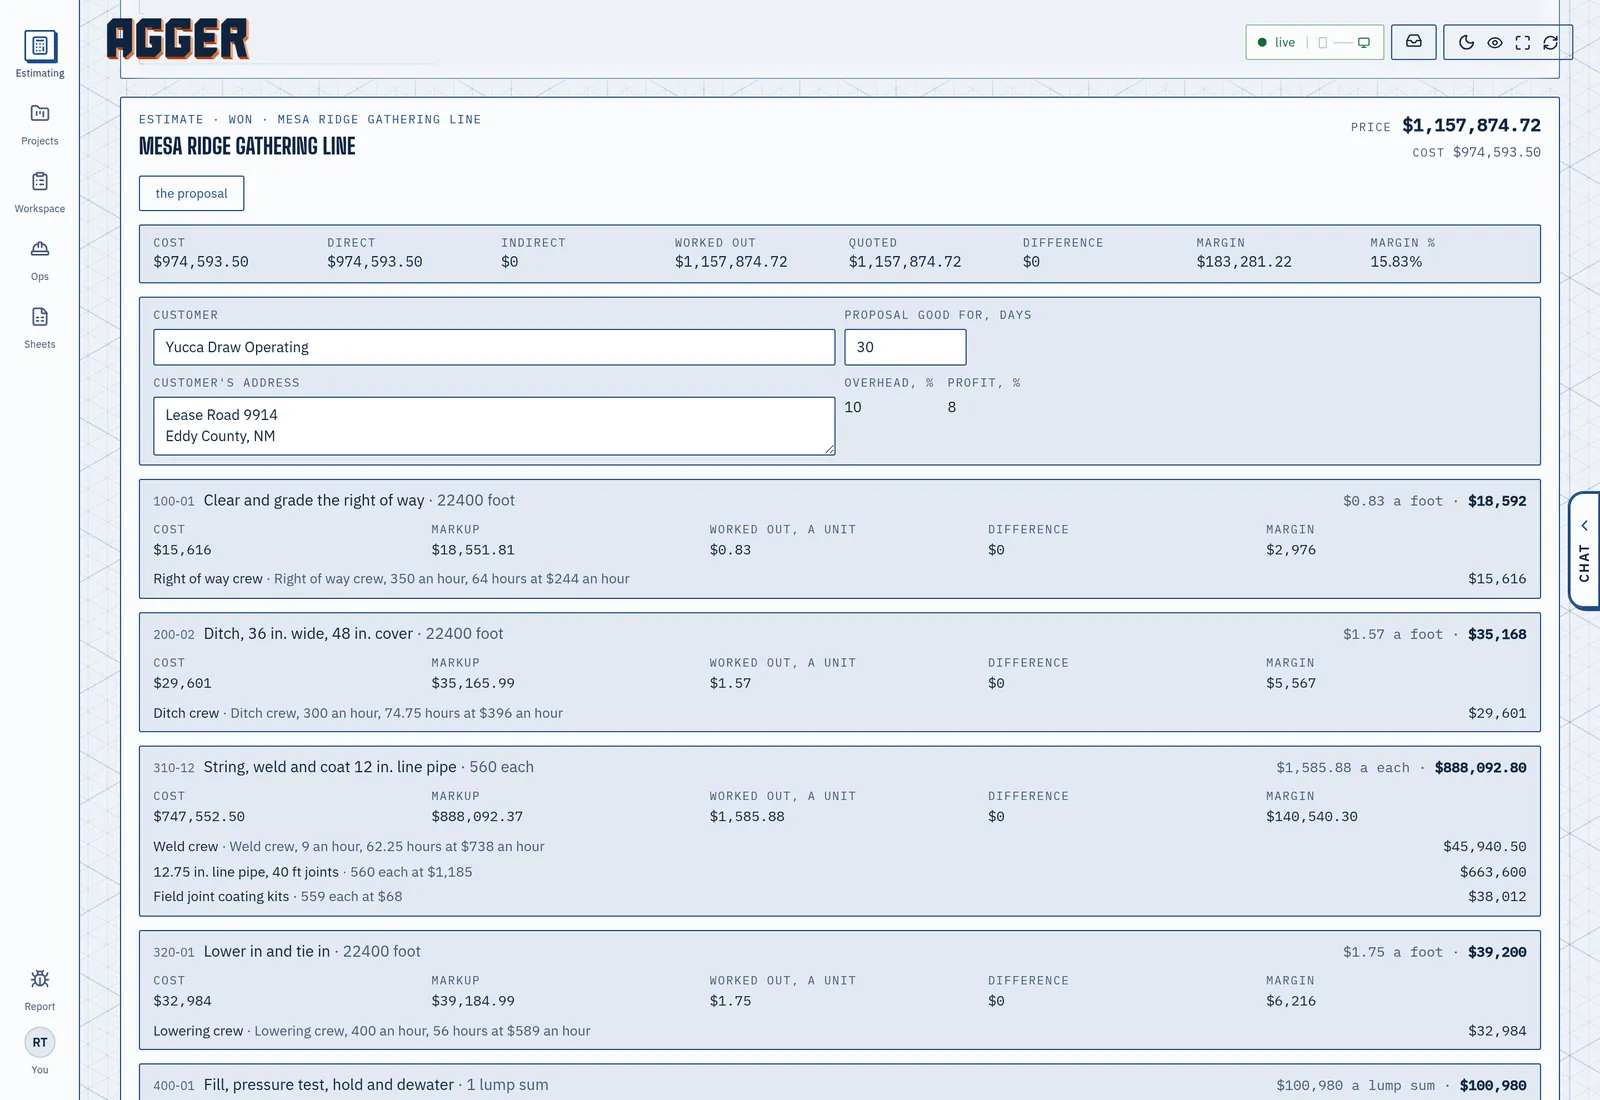Click the Customer field Yucca Draw Operating
The image size is (1600, 1100).
click(494, 347)
